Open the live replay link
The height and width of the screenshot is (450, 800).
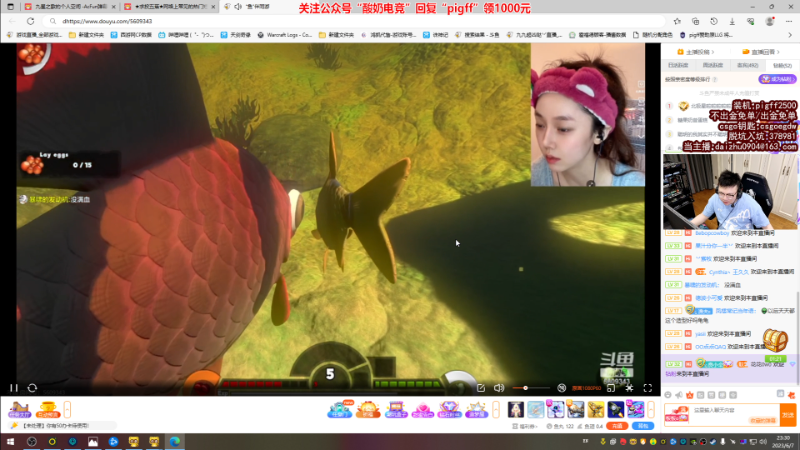761,52
